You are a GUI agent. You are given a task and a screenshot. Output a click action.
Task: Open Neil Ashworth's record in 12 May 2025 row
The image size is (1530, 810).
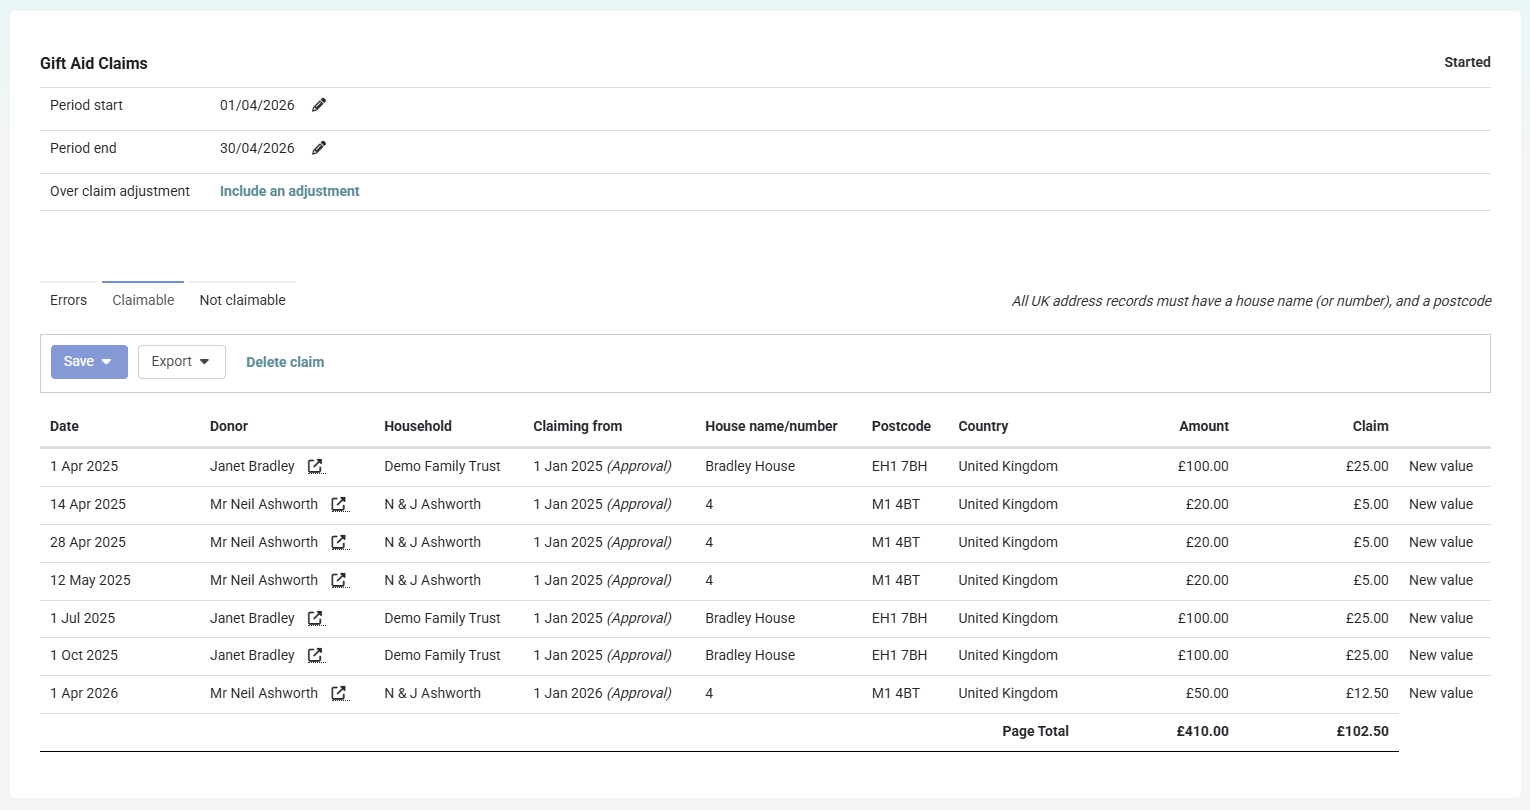[339, 580]
